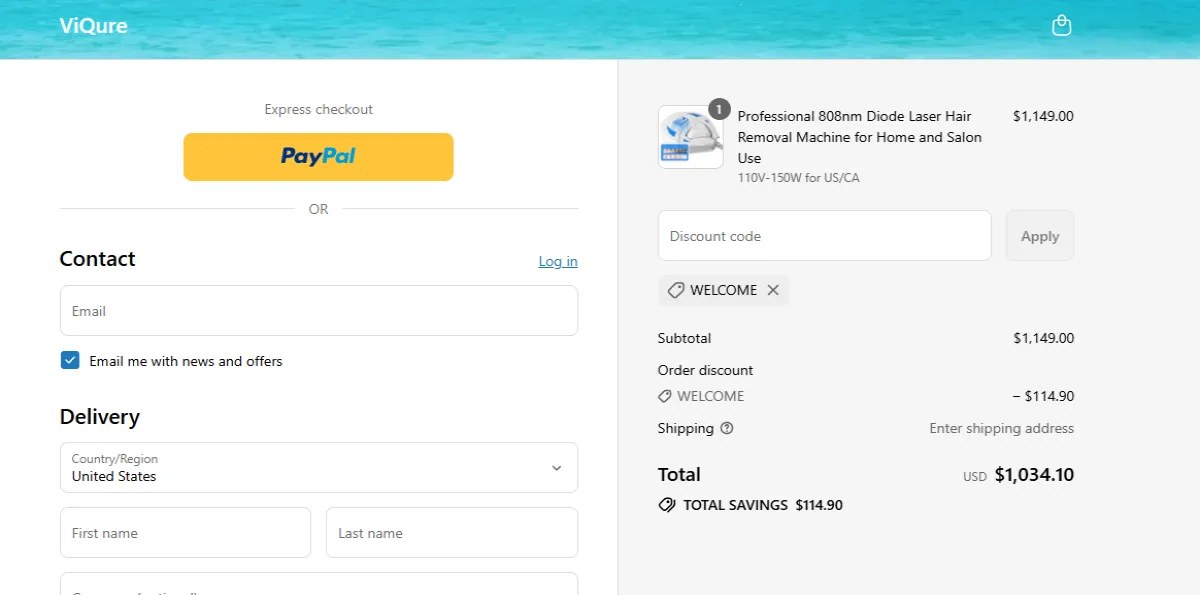Click into the Email input field
1200x595 pixels.
point(318,310)
